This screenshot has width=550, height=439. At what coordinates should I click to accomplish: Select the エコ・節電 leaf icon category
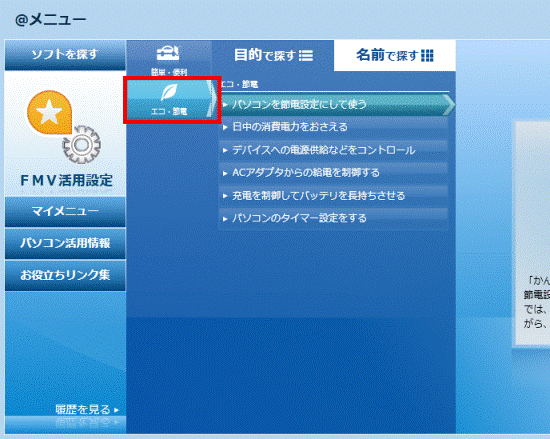click(172, 100)
